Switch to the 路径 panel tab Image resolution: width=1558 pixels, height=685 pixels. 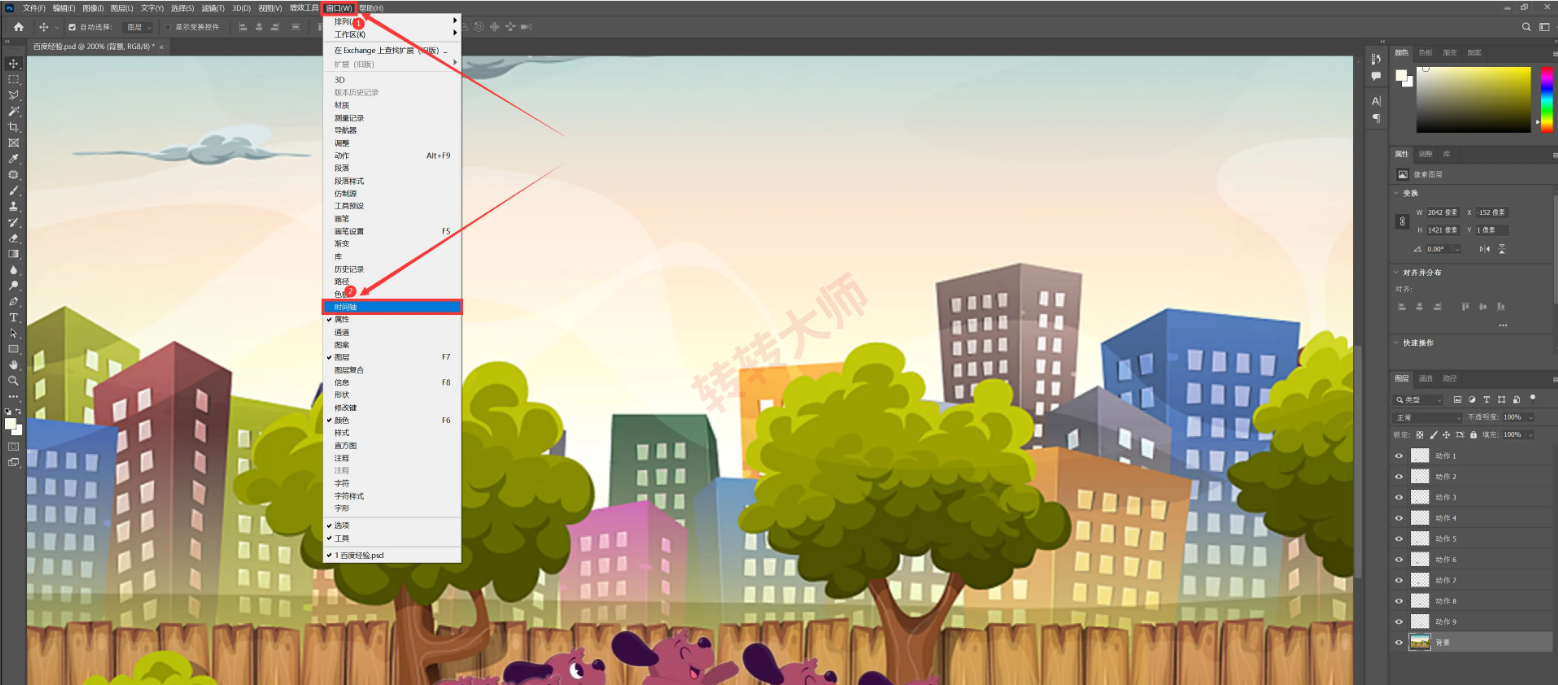(1450, 378)
